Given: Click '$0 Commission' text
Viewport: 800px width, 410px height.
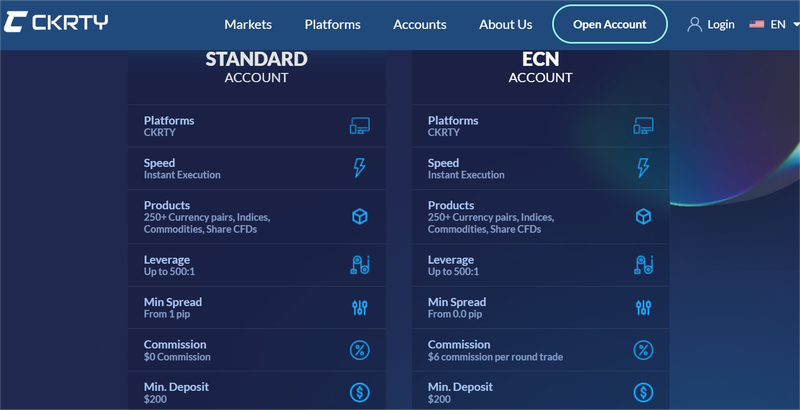Looking at the screenshot, I should click(x=177, y=357).
